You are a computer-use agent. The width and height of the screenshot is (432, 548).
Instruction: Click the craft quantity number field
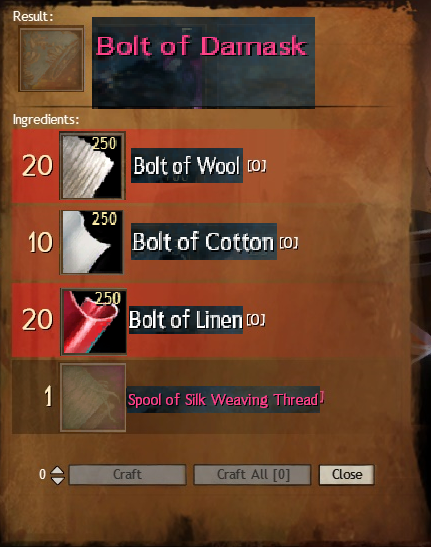[42, 474]
